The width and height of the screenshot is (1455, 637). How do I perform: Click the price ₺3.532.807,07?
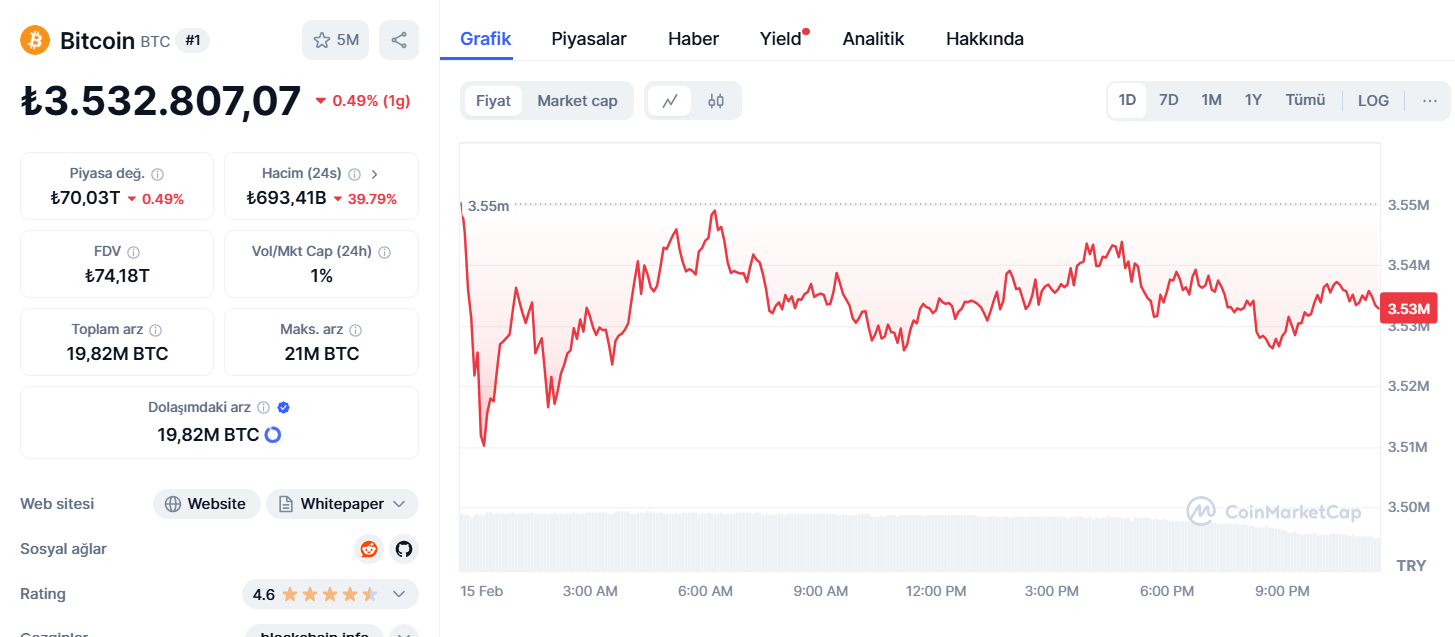click(x=160, y=101)
